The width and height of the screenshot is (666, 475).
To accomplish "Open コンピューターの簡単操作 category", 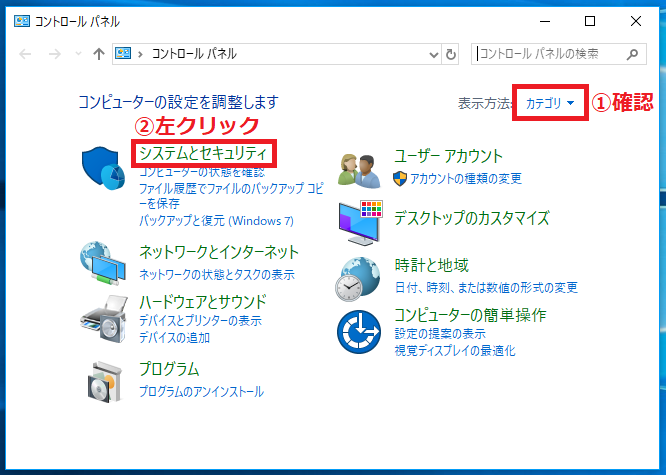I will coord(470,315).
